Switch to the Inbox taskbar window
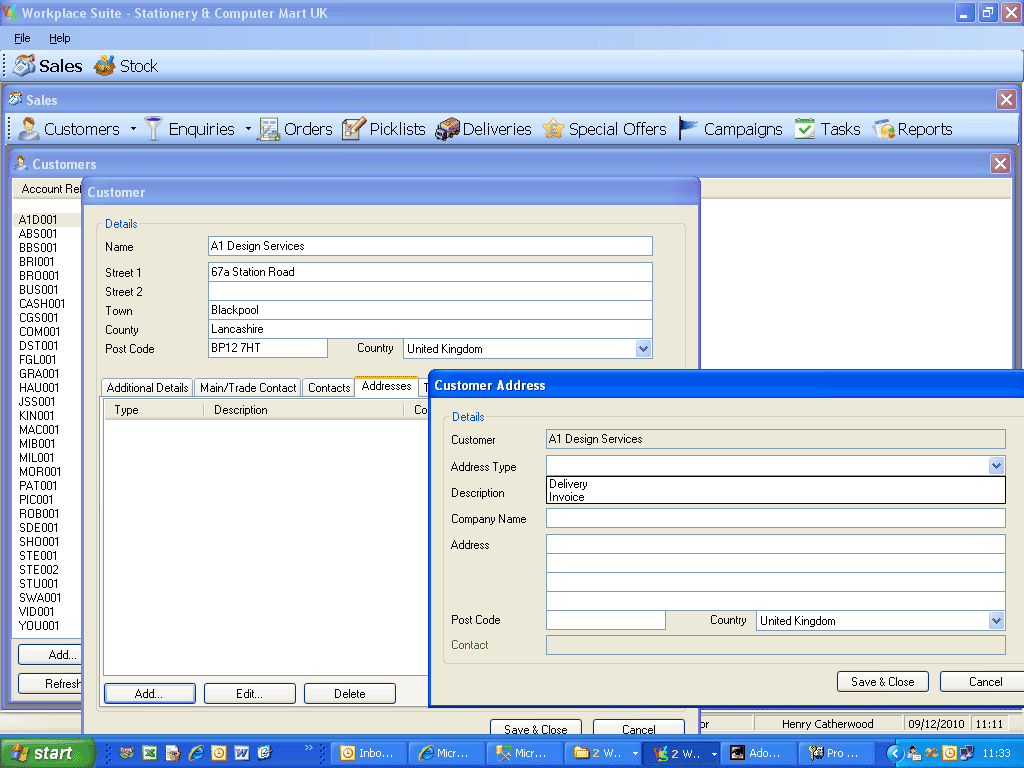The image size is (1024, 768). coord(368,753)
